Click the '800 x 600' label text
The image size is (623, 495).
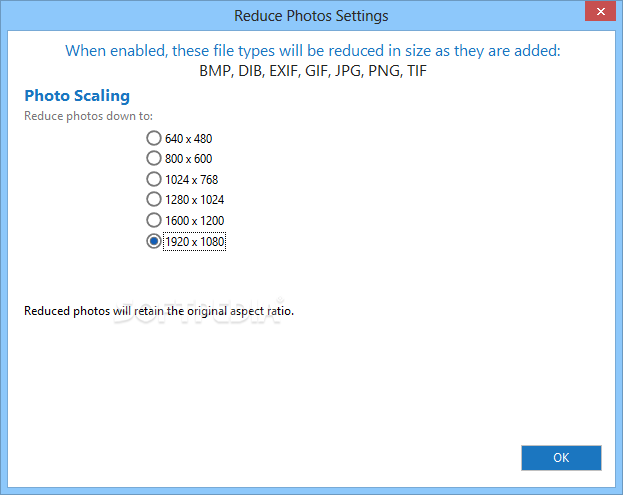click(x=188, y=159)
